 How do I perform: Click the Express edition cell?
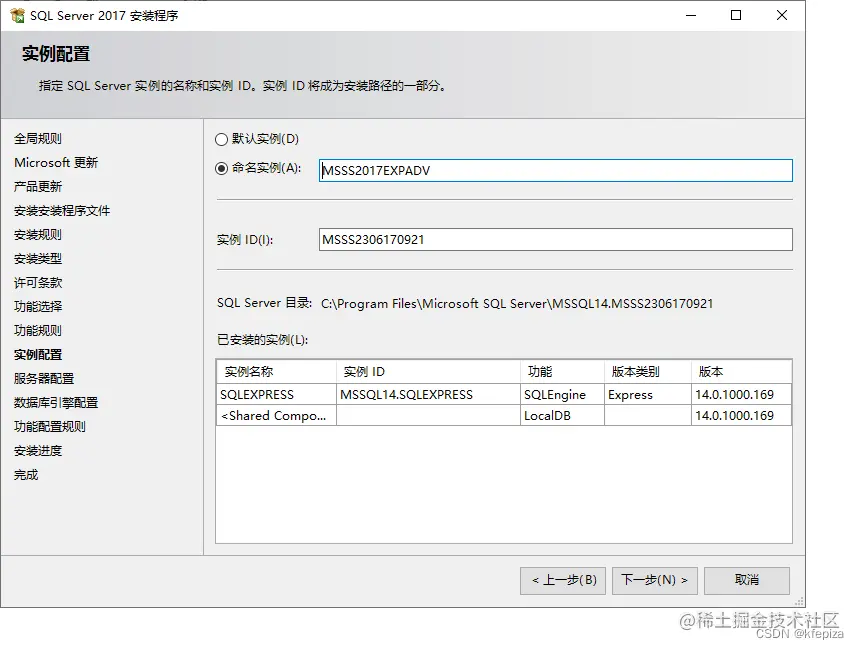coord(648,395)
